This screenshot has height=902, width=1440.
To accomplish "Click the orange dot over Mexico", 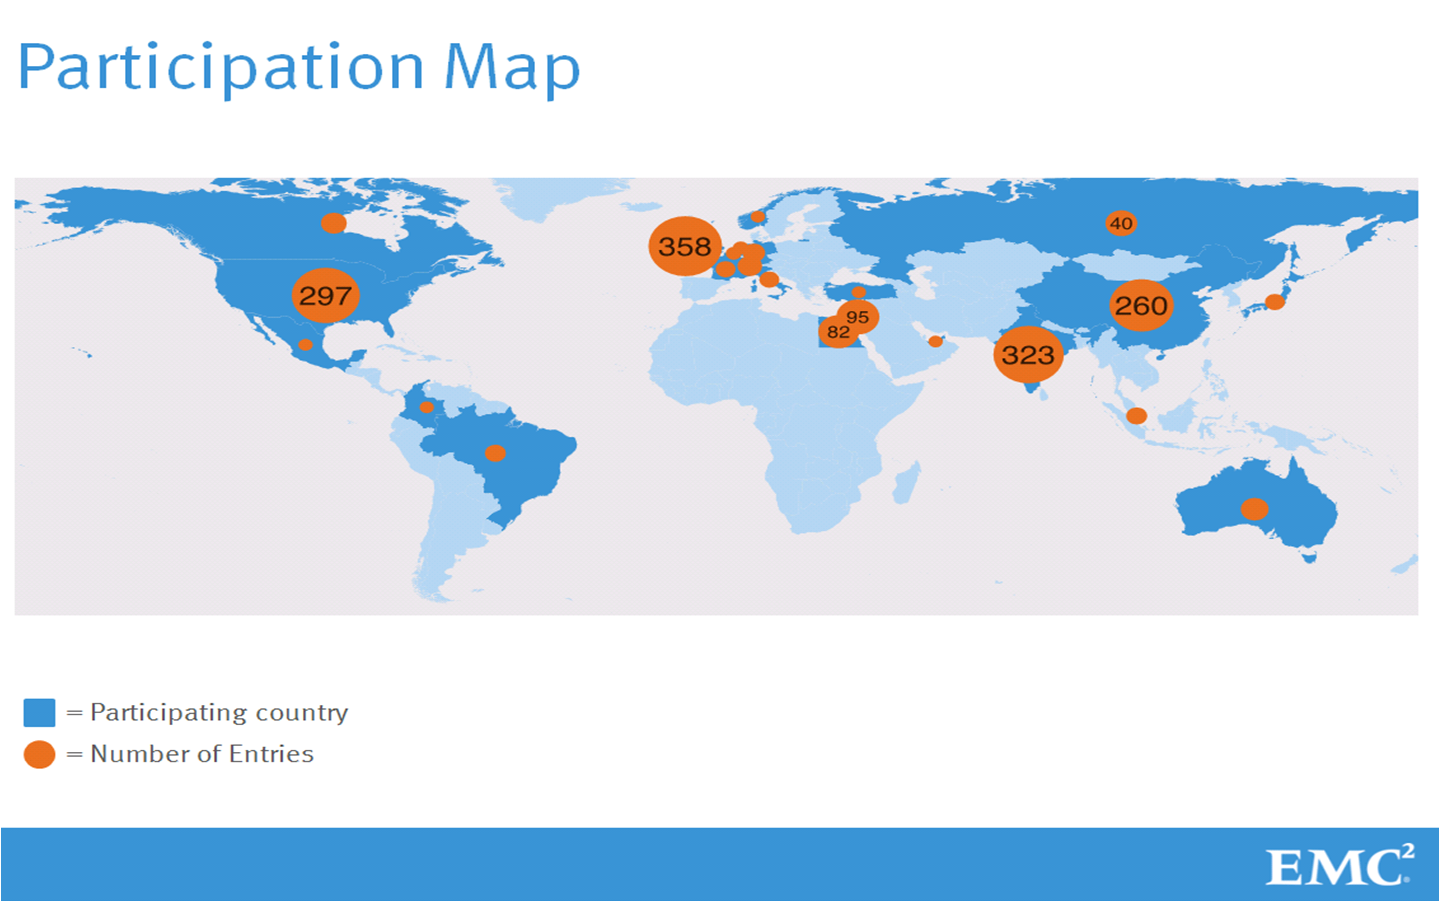I will (x=305, y=345).
